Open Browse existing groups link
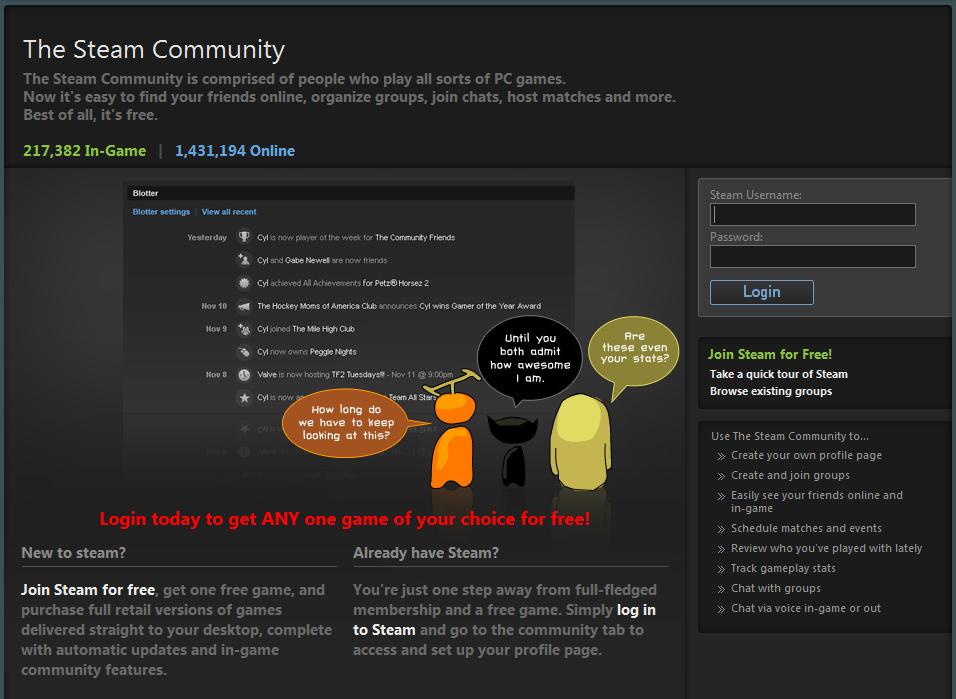Screen dimensions: 956x699 (x=771, y=391)
